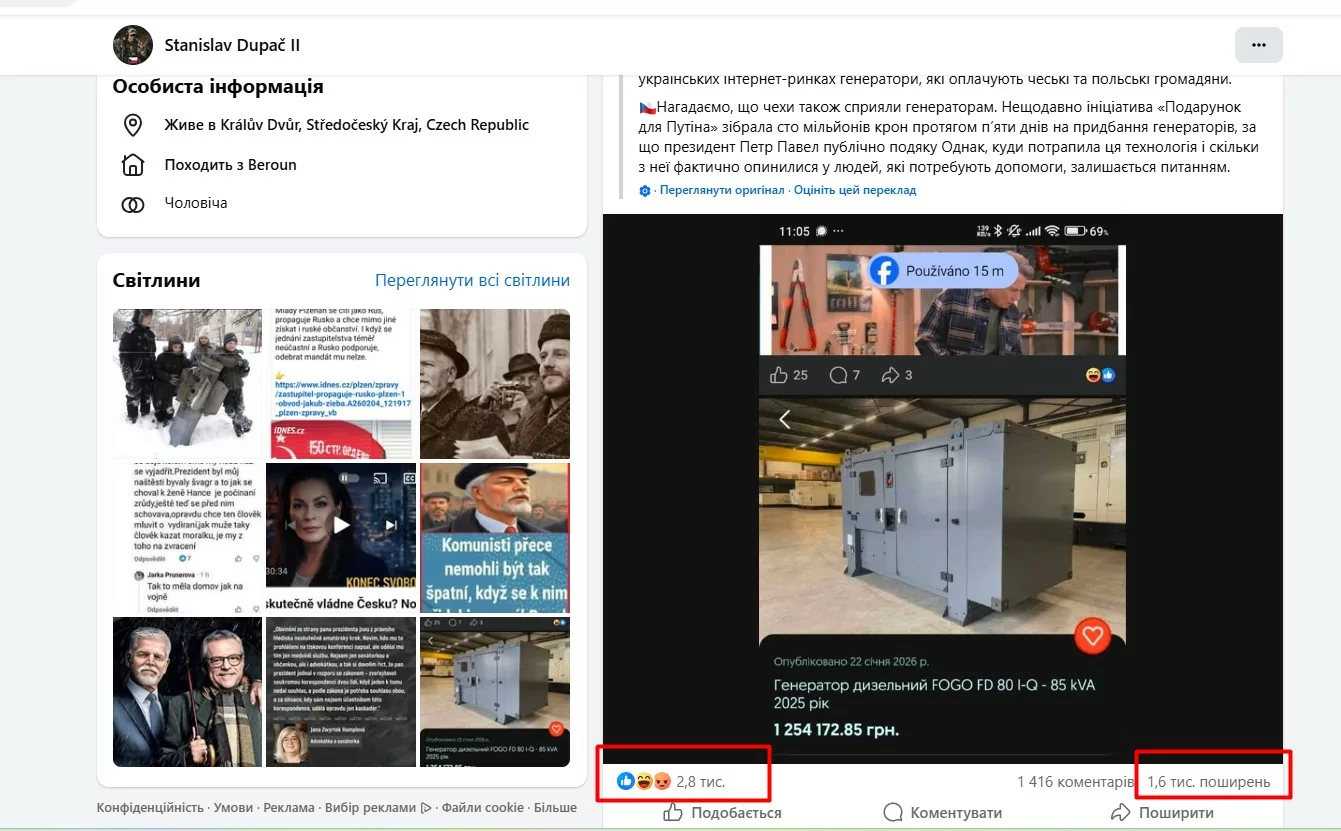Open the 1,6 тис. поширень count
Image resolution: width=1341 pixels, height=831 pixels.
pyautogui.click(x=1208, y=781)
